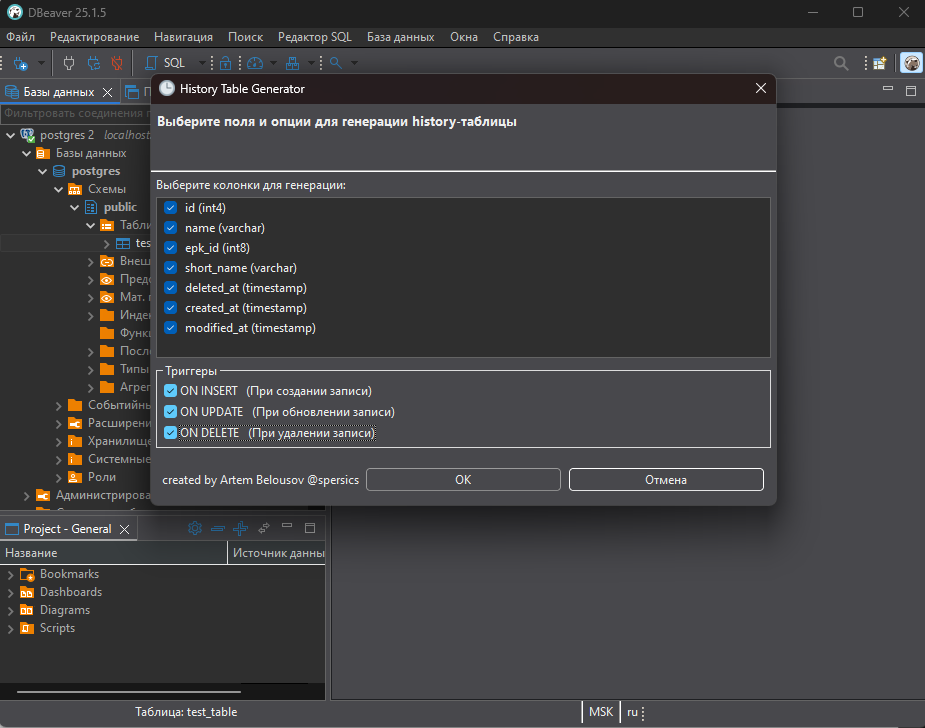925x728 pixels.
Task: Collapse the Схемы node
Action: (58, 189)
